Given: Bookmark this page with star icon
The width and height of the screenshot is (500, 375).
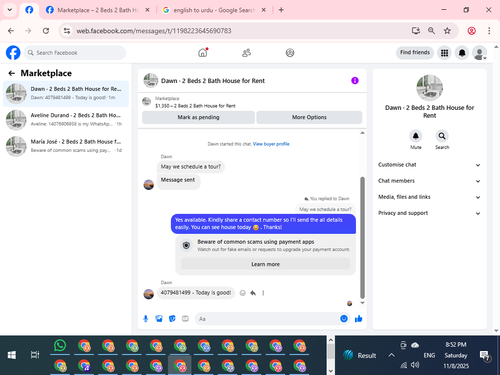Looking at the screenshot, I should pos(447,31).
